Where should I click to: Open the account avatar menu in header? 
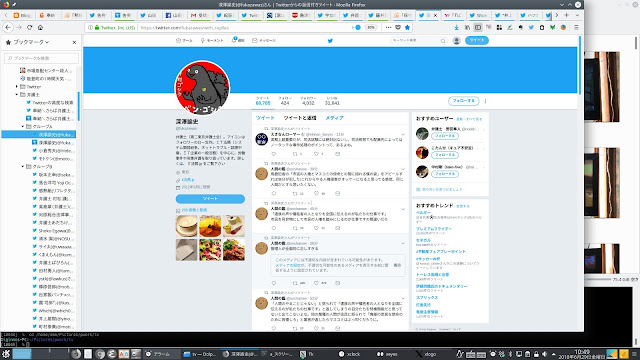pyautogui.click(x=456, y=40)
